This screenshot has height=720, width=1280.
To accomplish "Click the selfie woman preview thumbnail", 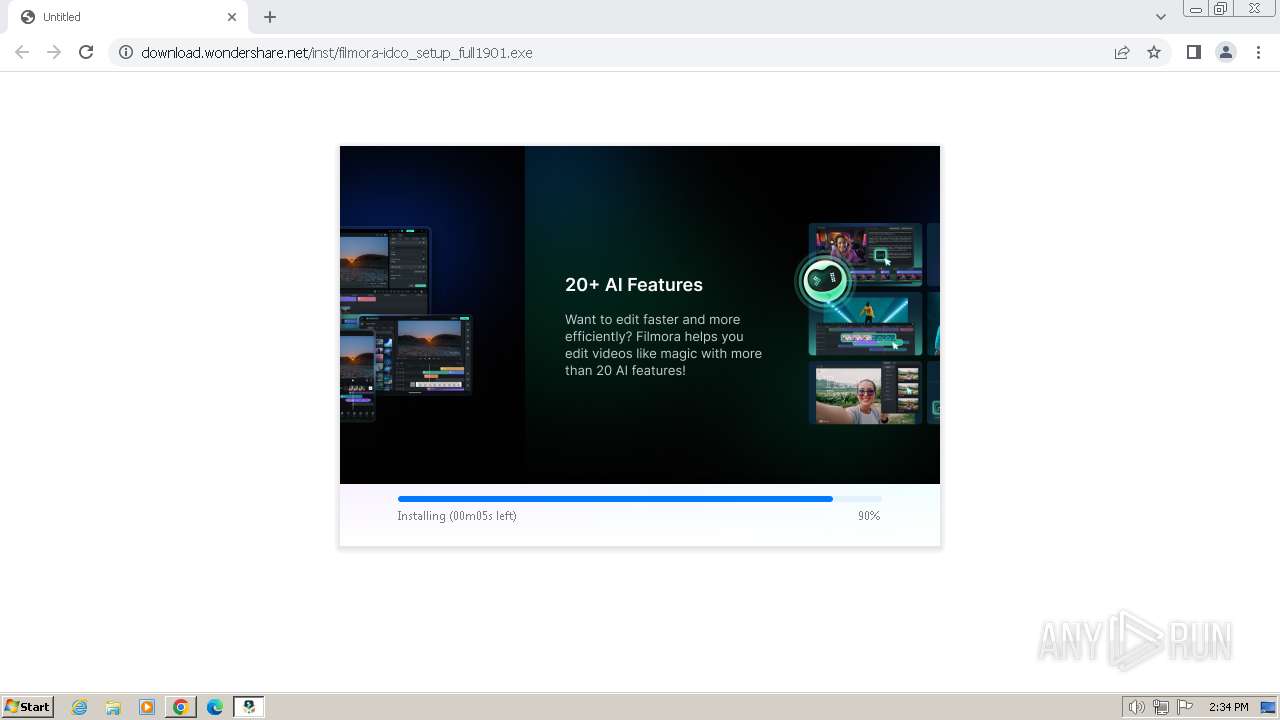I will click(865, 394).
